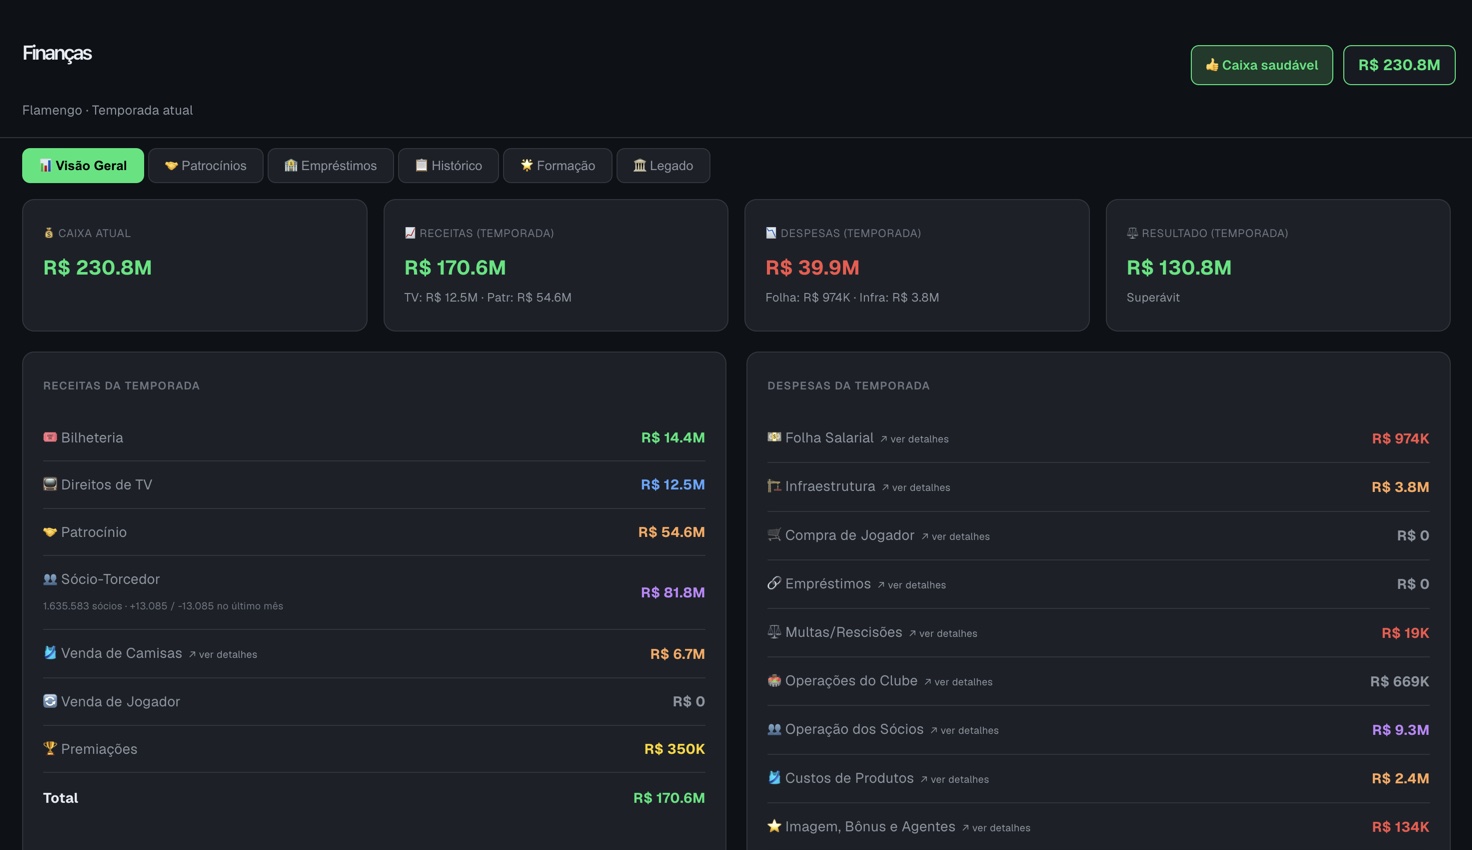Screen dimensions: 1472x850
Task: Click the chart icon in Receitas (Temporada) card
Action: [x=410, y=233]
